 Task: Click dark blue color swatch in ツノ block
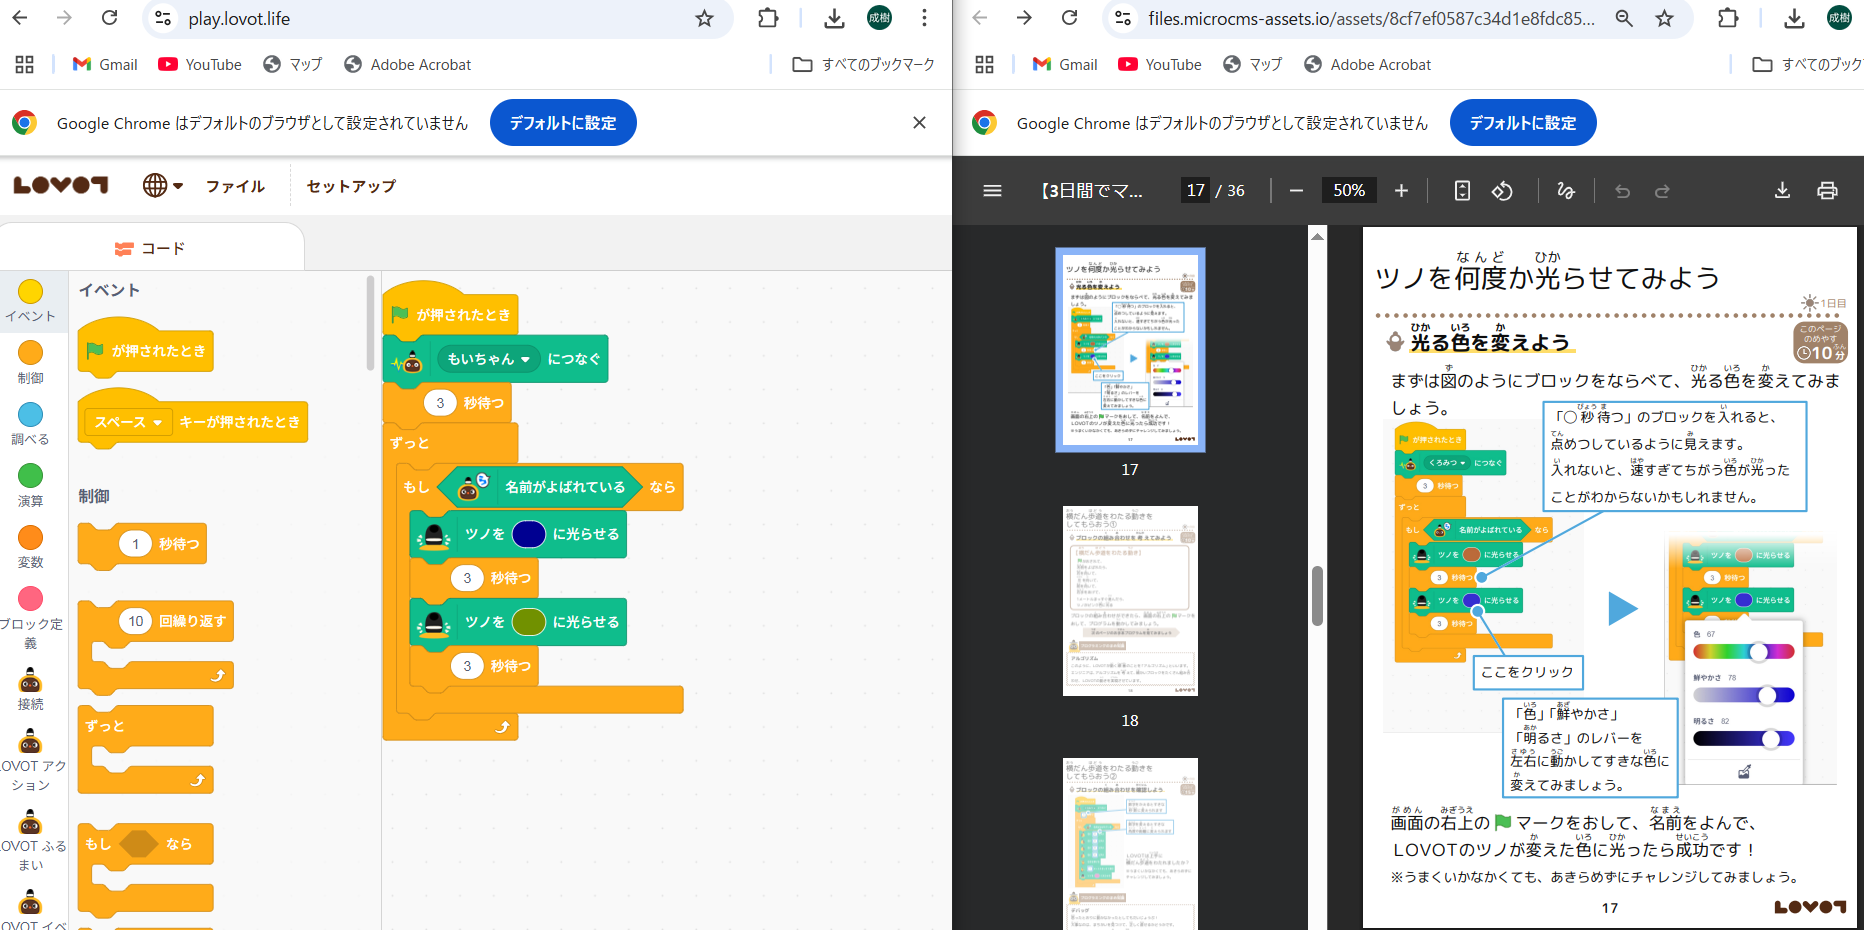coord(528,534)
